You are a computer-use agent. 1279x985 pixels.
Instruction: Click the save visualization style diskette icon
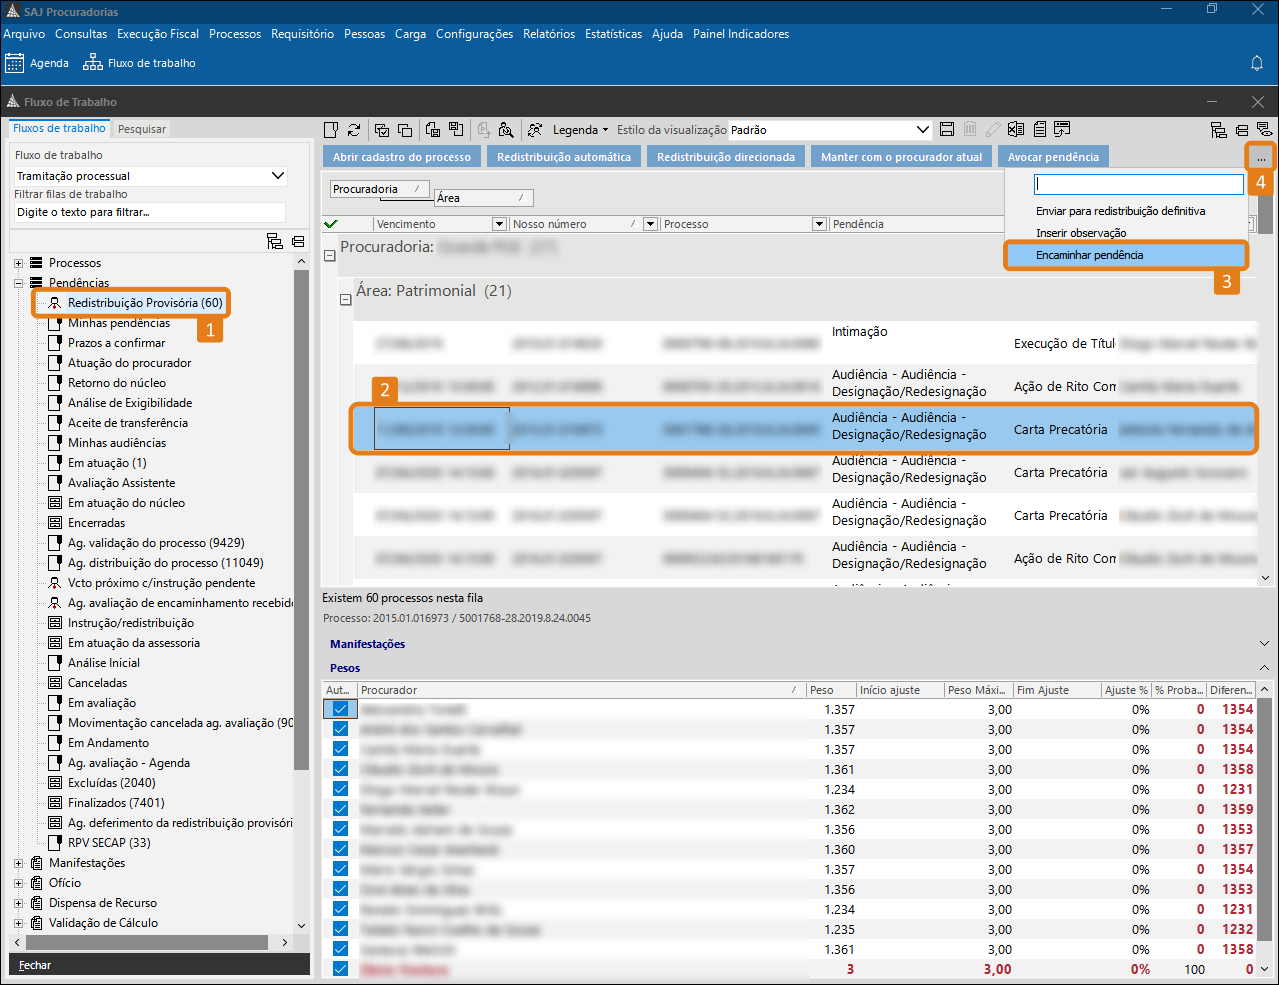tap(947, 130)
